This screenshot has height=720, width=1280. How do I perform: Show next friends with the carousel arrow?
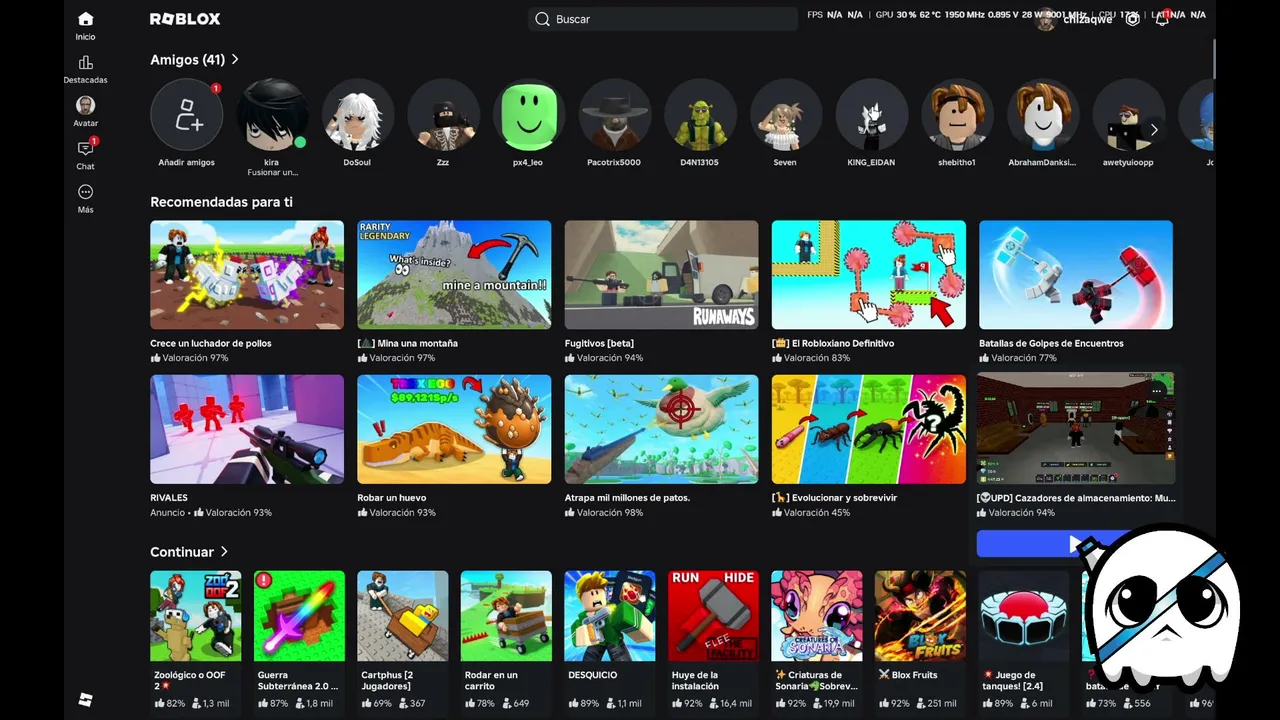[x=1154, y=130]
